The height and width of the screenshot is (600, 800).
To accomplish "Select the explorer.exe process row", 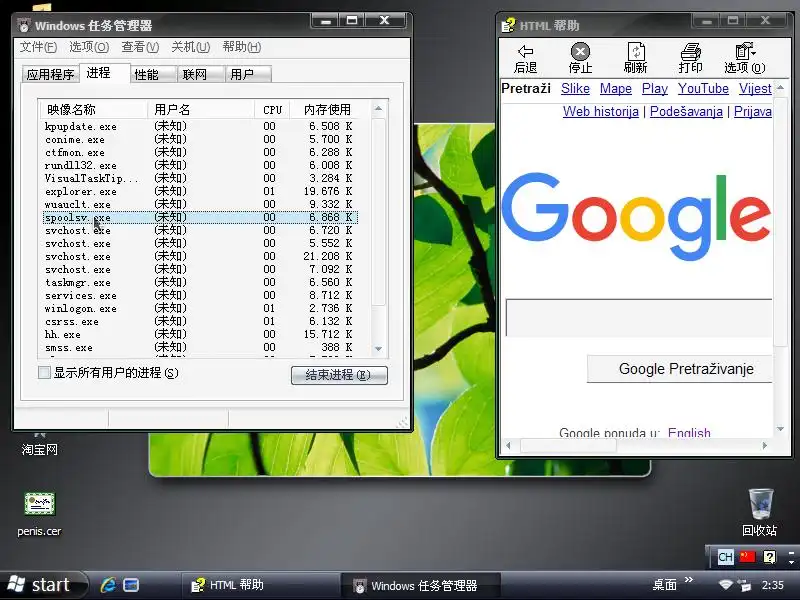I will click(201, 191).
